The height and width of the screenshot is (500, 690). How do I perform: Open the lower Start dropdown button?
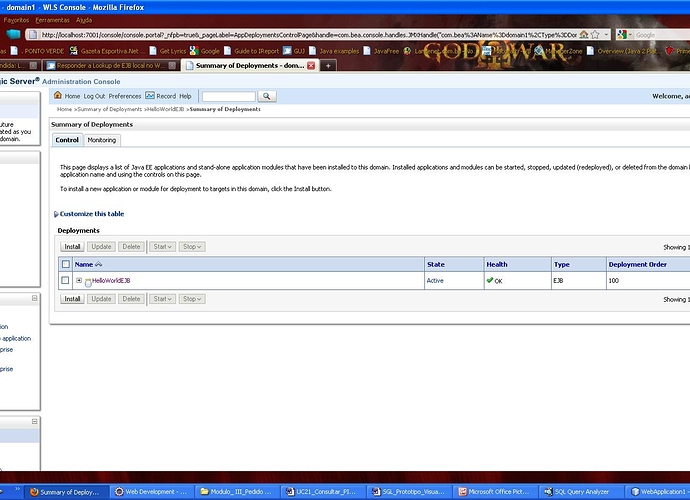(x=162, y=299)
